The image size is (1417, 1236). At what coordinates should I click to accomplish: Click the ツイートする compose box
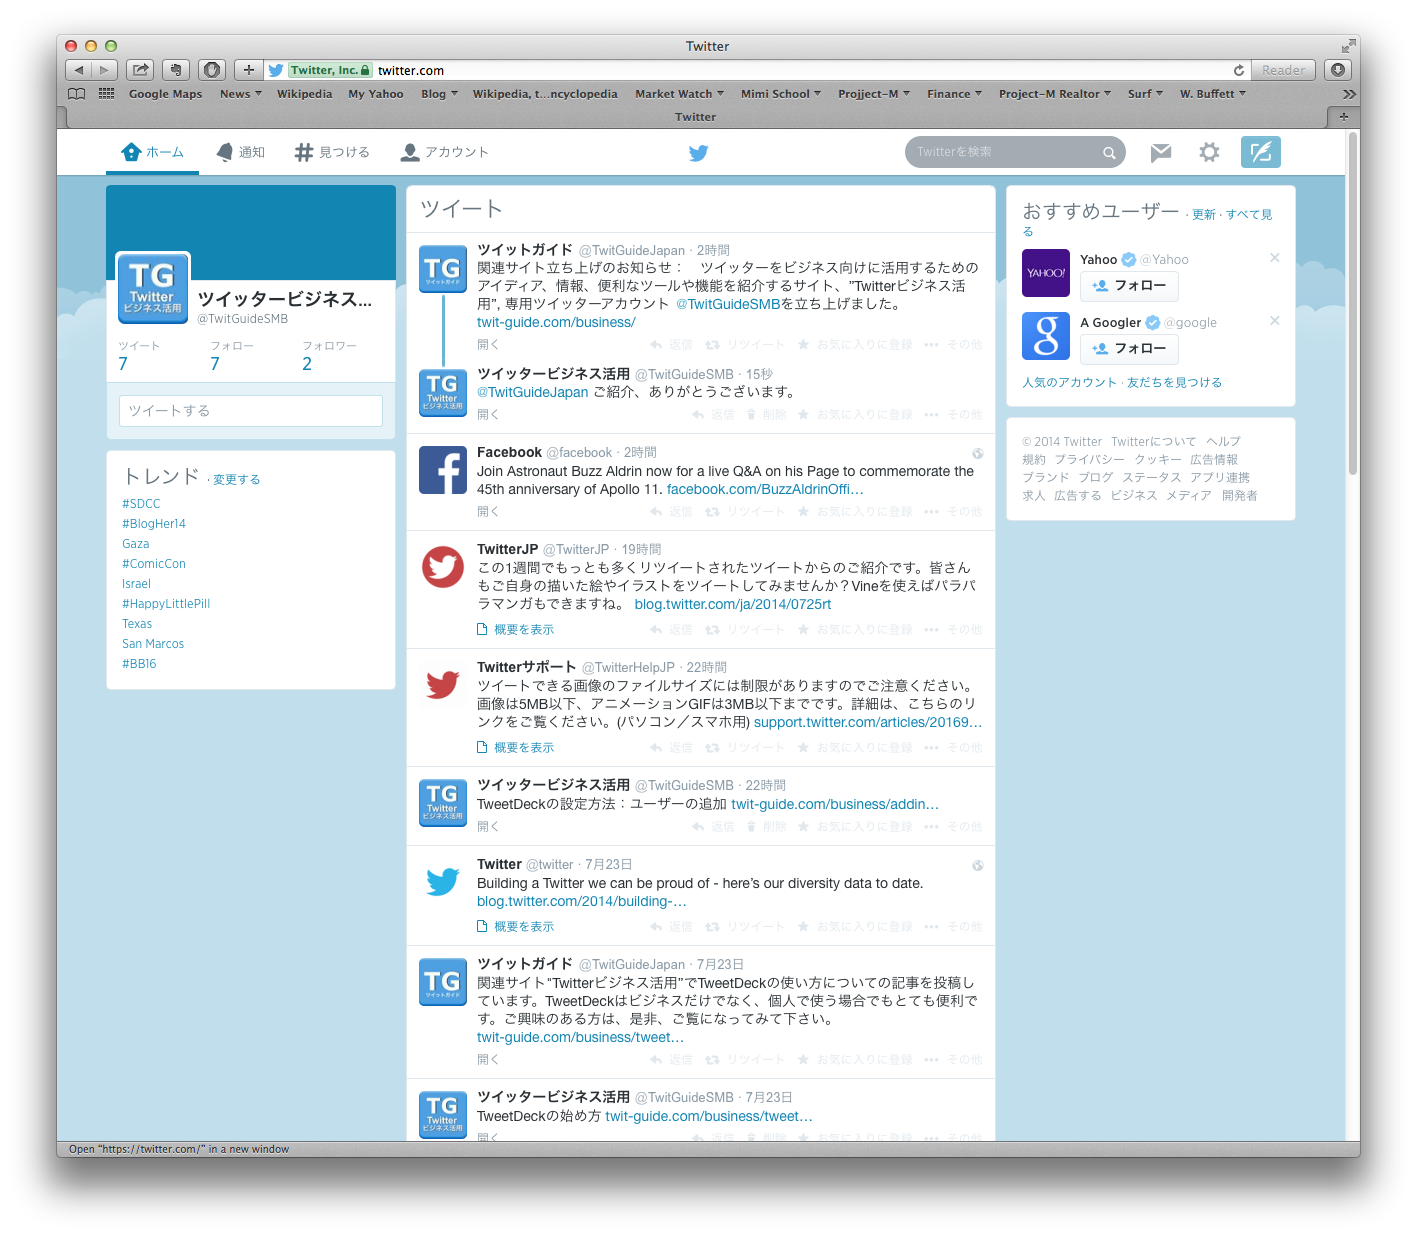[251, 411]
